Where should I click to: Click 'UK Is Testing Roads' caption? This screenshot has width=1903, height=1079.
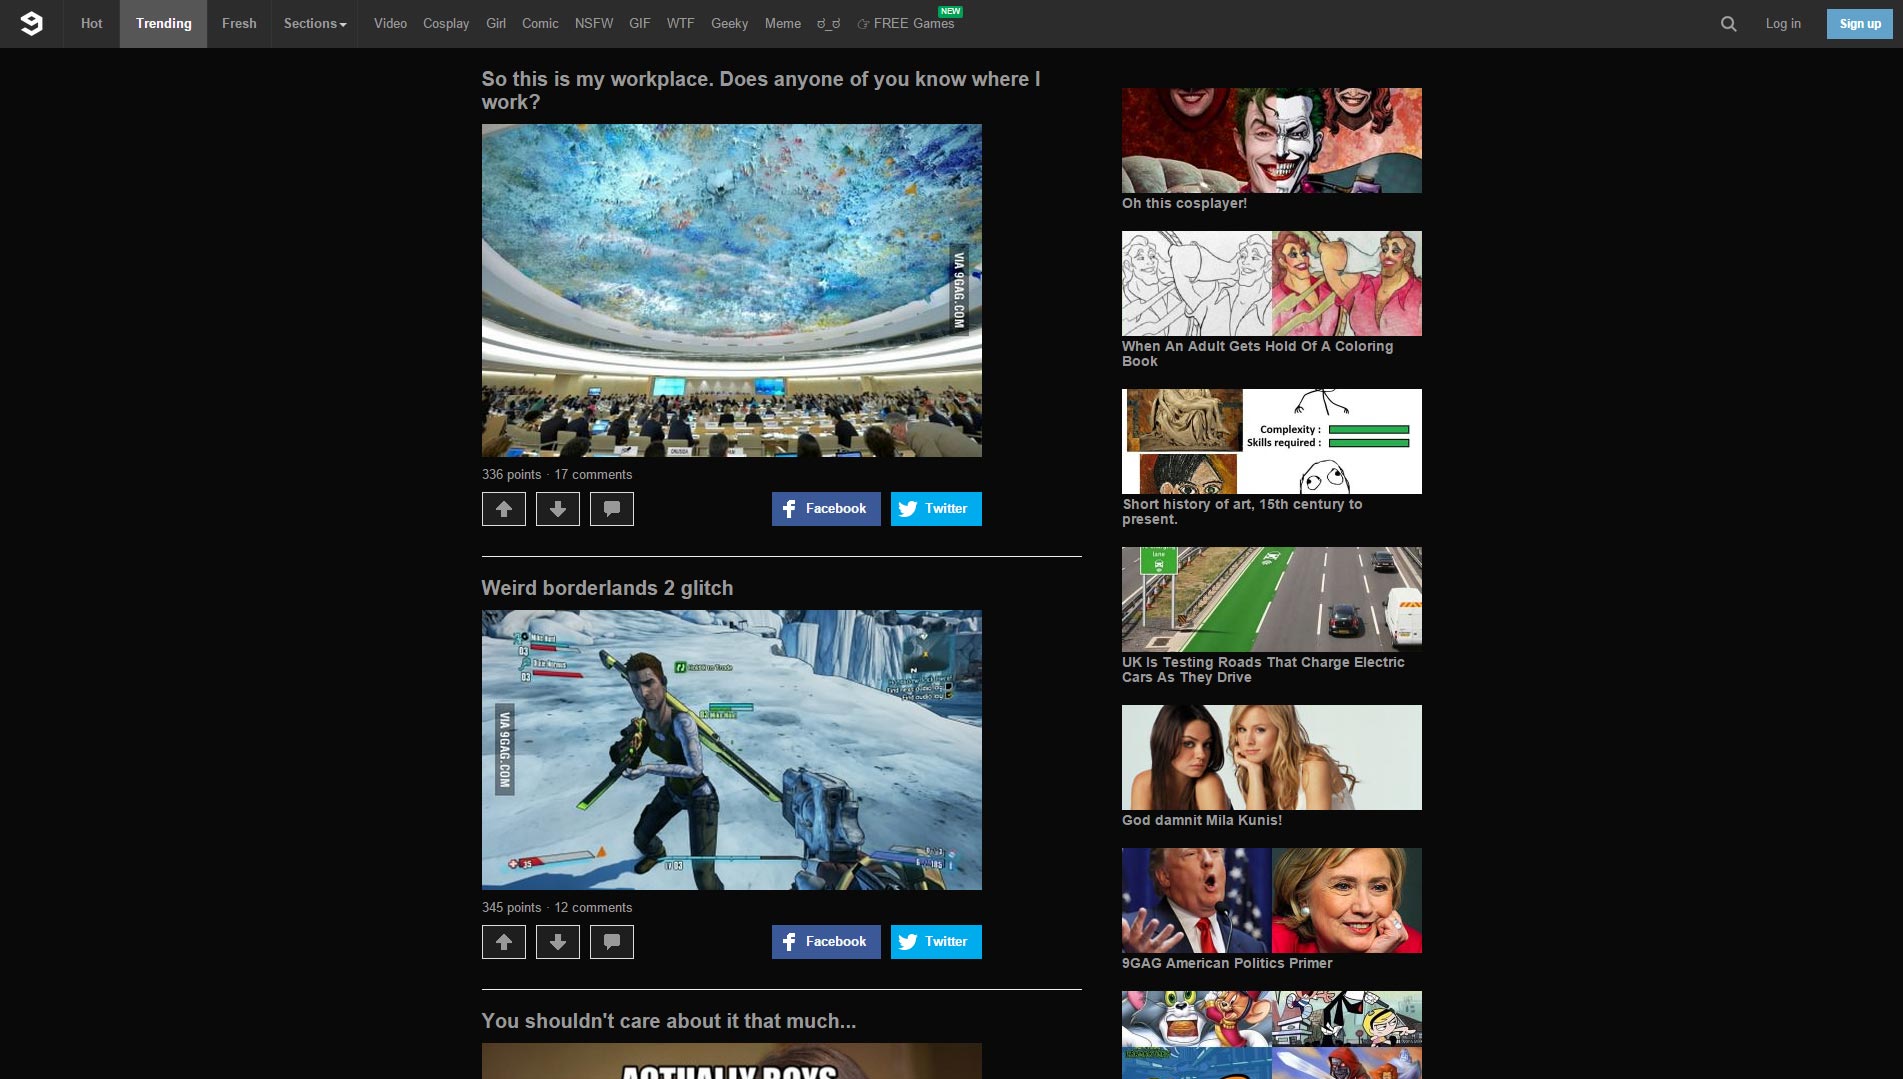[x=1263, y=670]
